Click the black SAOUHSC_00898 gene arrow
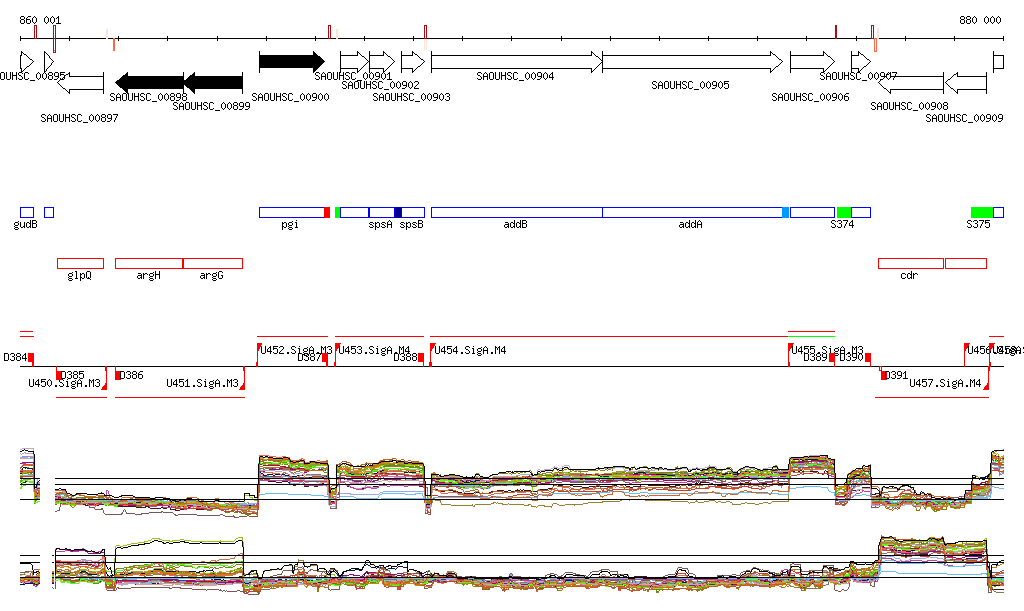Viewport: 1024px width, 611px height. point(149,82)
